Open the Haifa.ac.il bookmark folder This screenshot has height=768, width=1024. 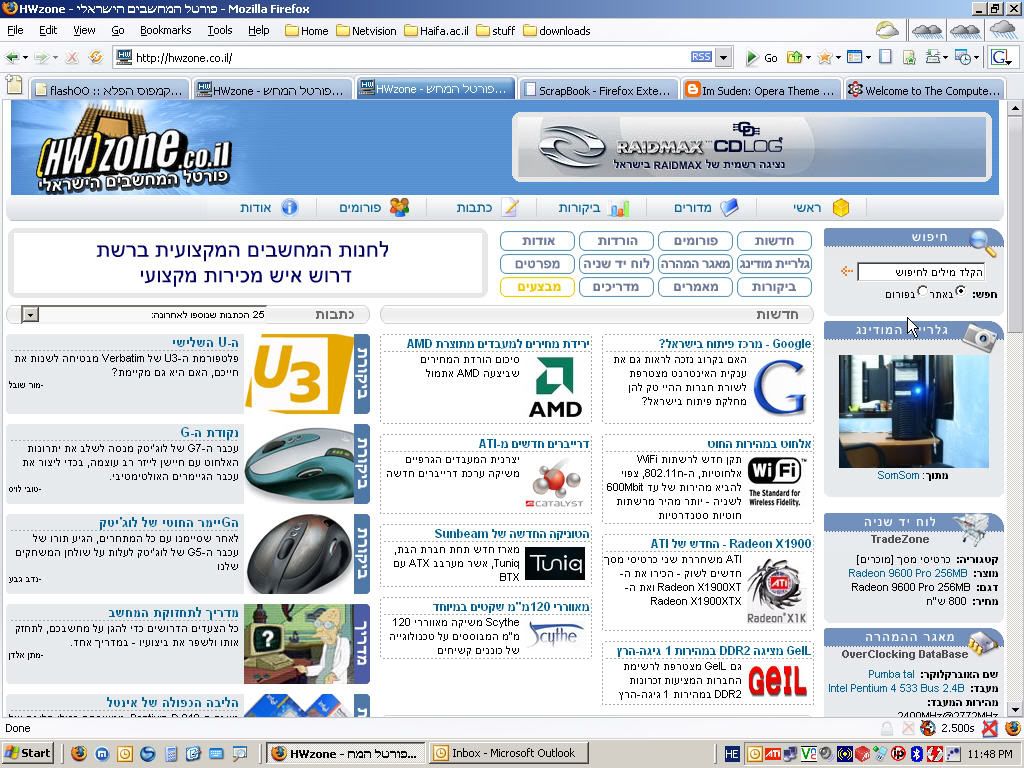436,31
